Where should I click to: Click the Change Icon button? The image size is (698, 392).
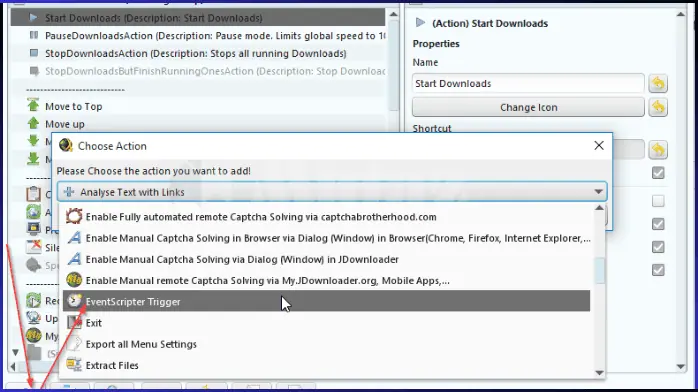pos(528,107)
